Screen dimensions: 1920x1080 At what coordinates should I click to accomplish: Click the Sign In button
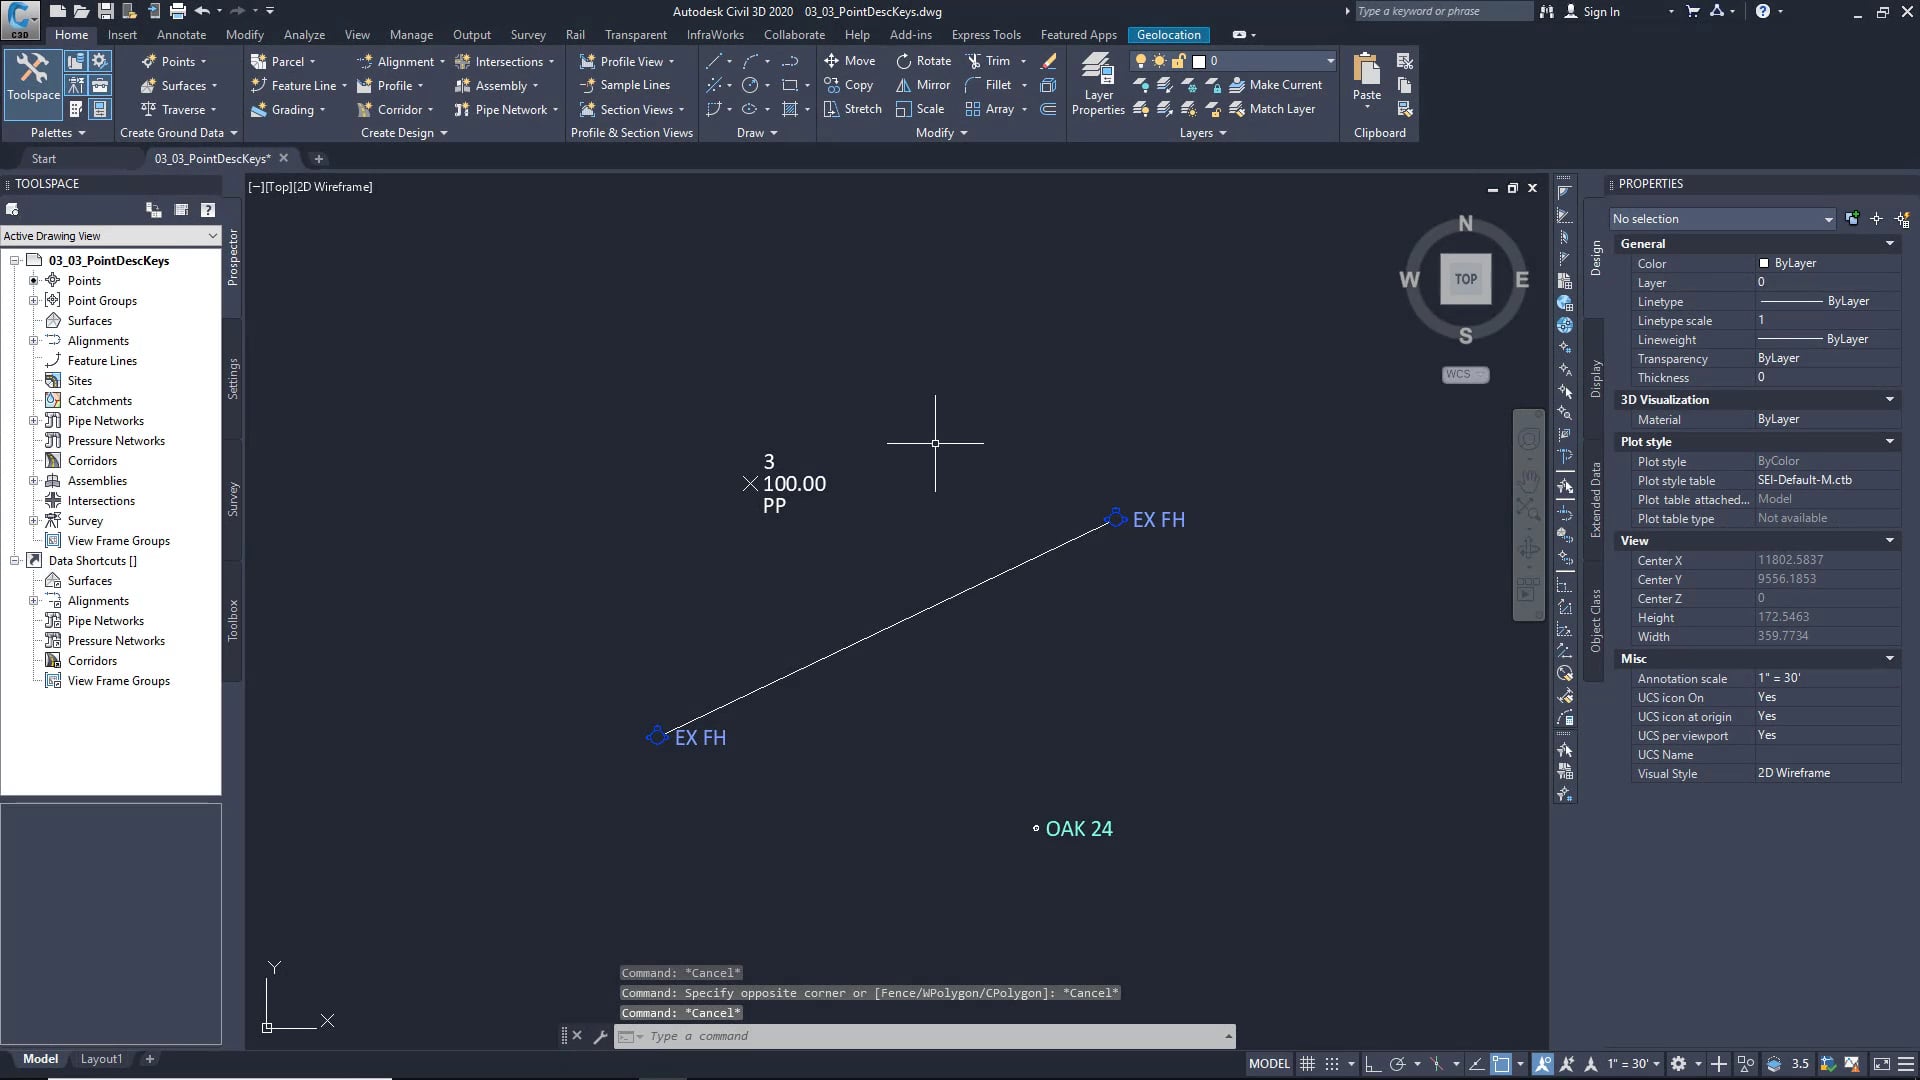pyautogui.click(x=1600, y=11)
